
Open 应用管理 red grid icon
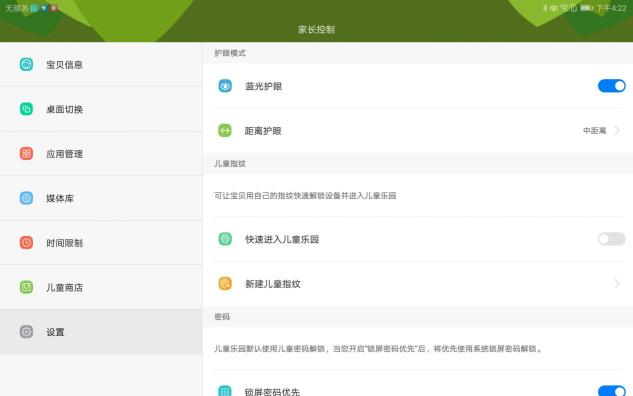pos(26,153)
